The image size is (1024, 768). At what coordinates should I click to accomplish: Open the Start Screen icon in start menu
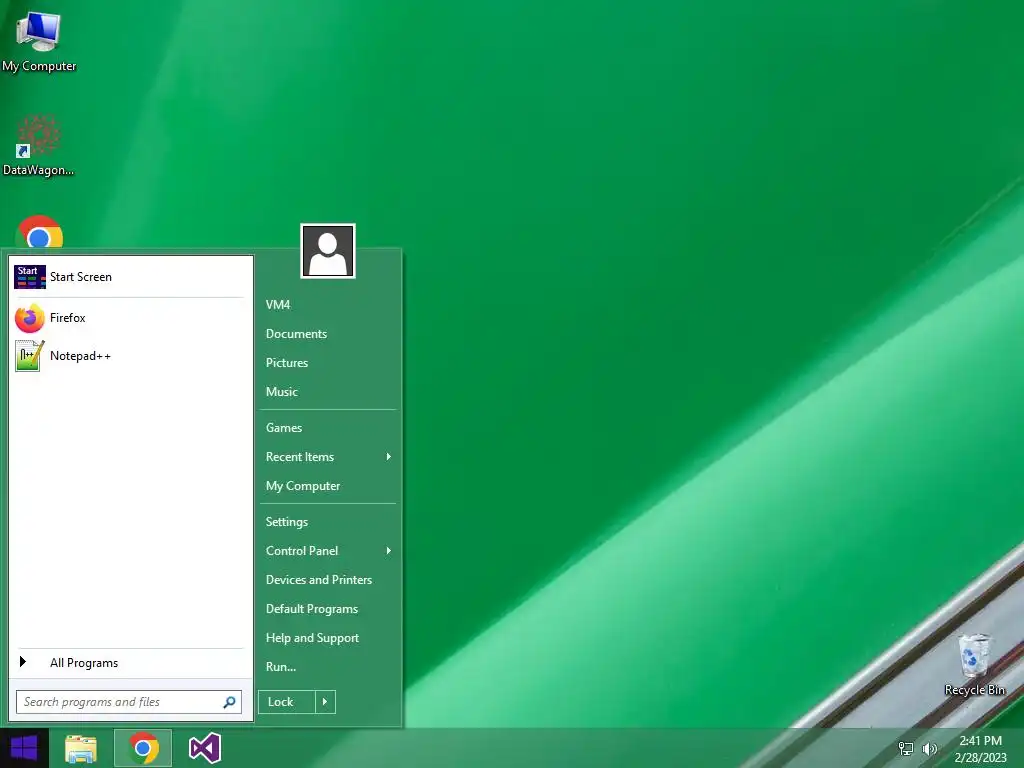[29, 277]
